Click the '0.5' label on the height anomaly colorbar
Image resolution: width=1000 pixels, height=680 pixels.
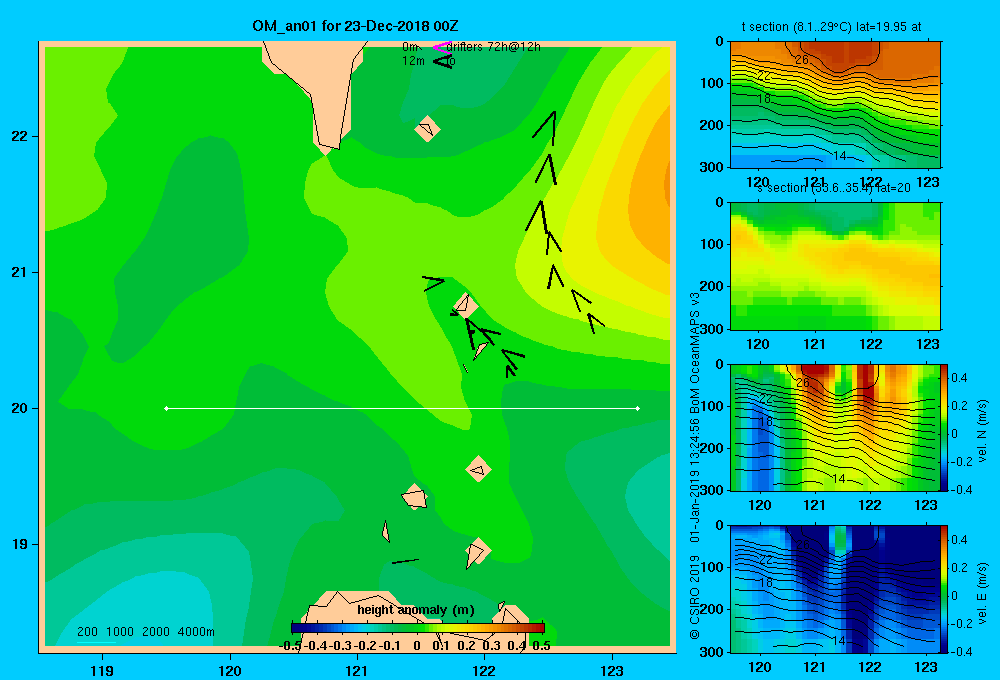[541, 646]
